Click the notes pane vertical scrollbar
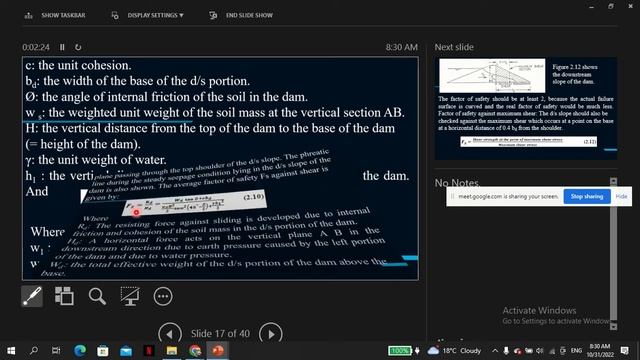Screen dimensions: 640x360 (x=613, y=253)
